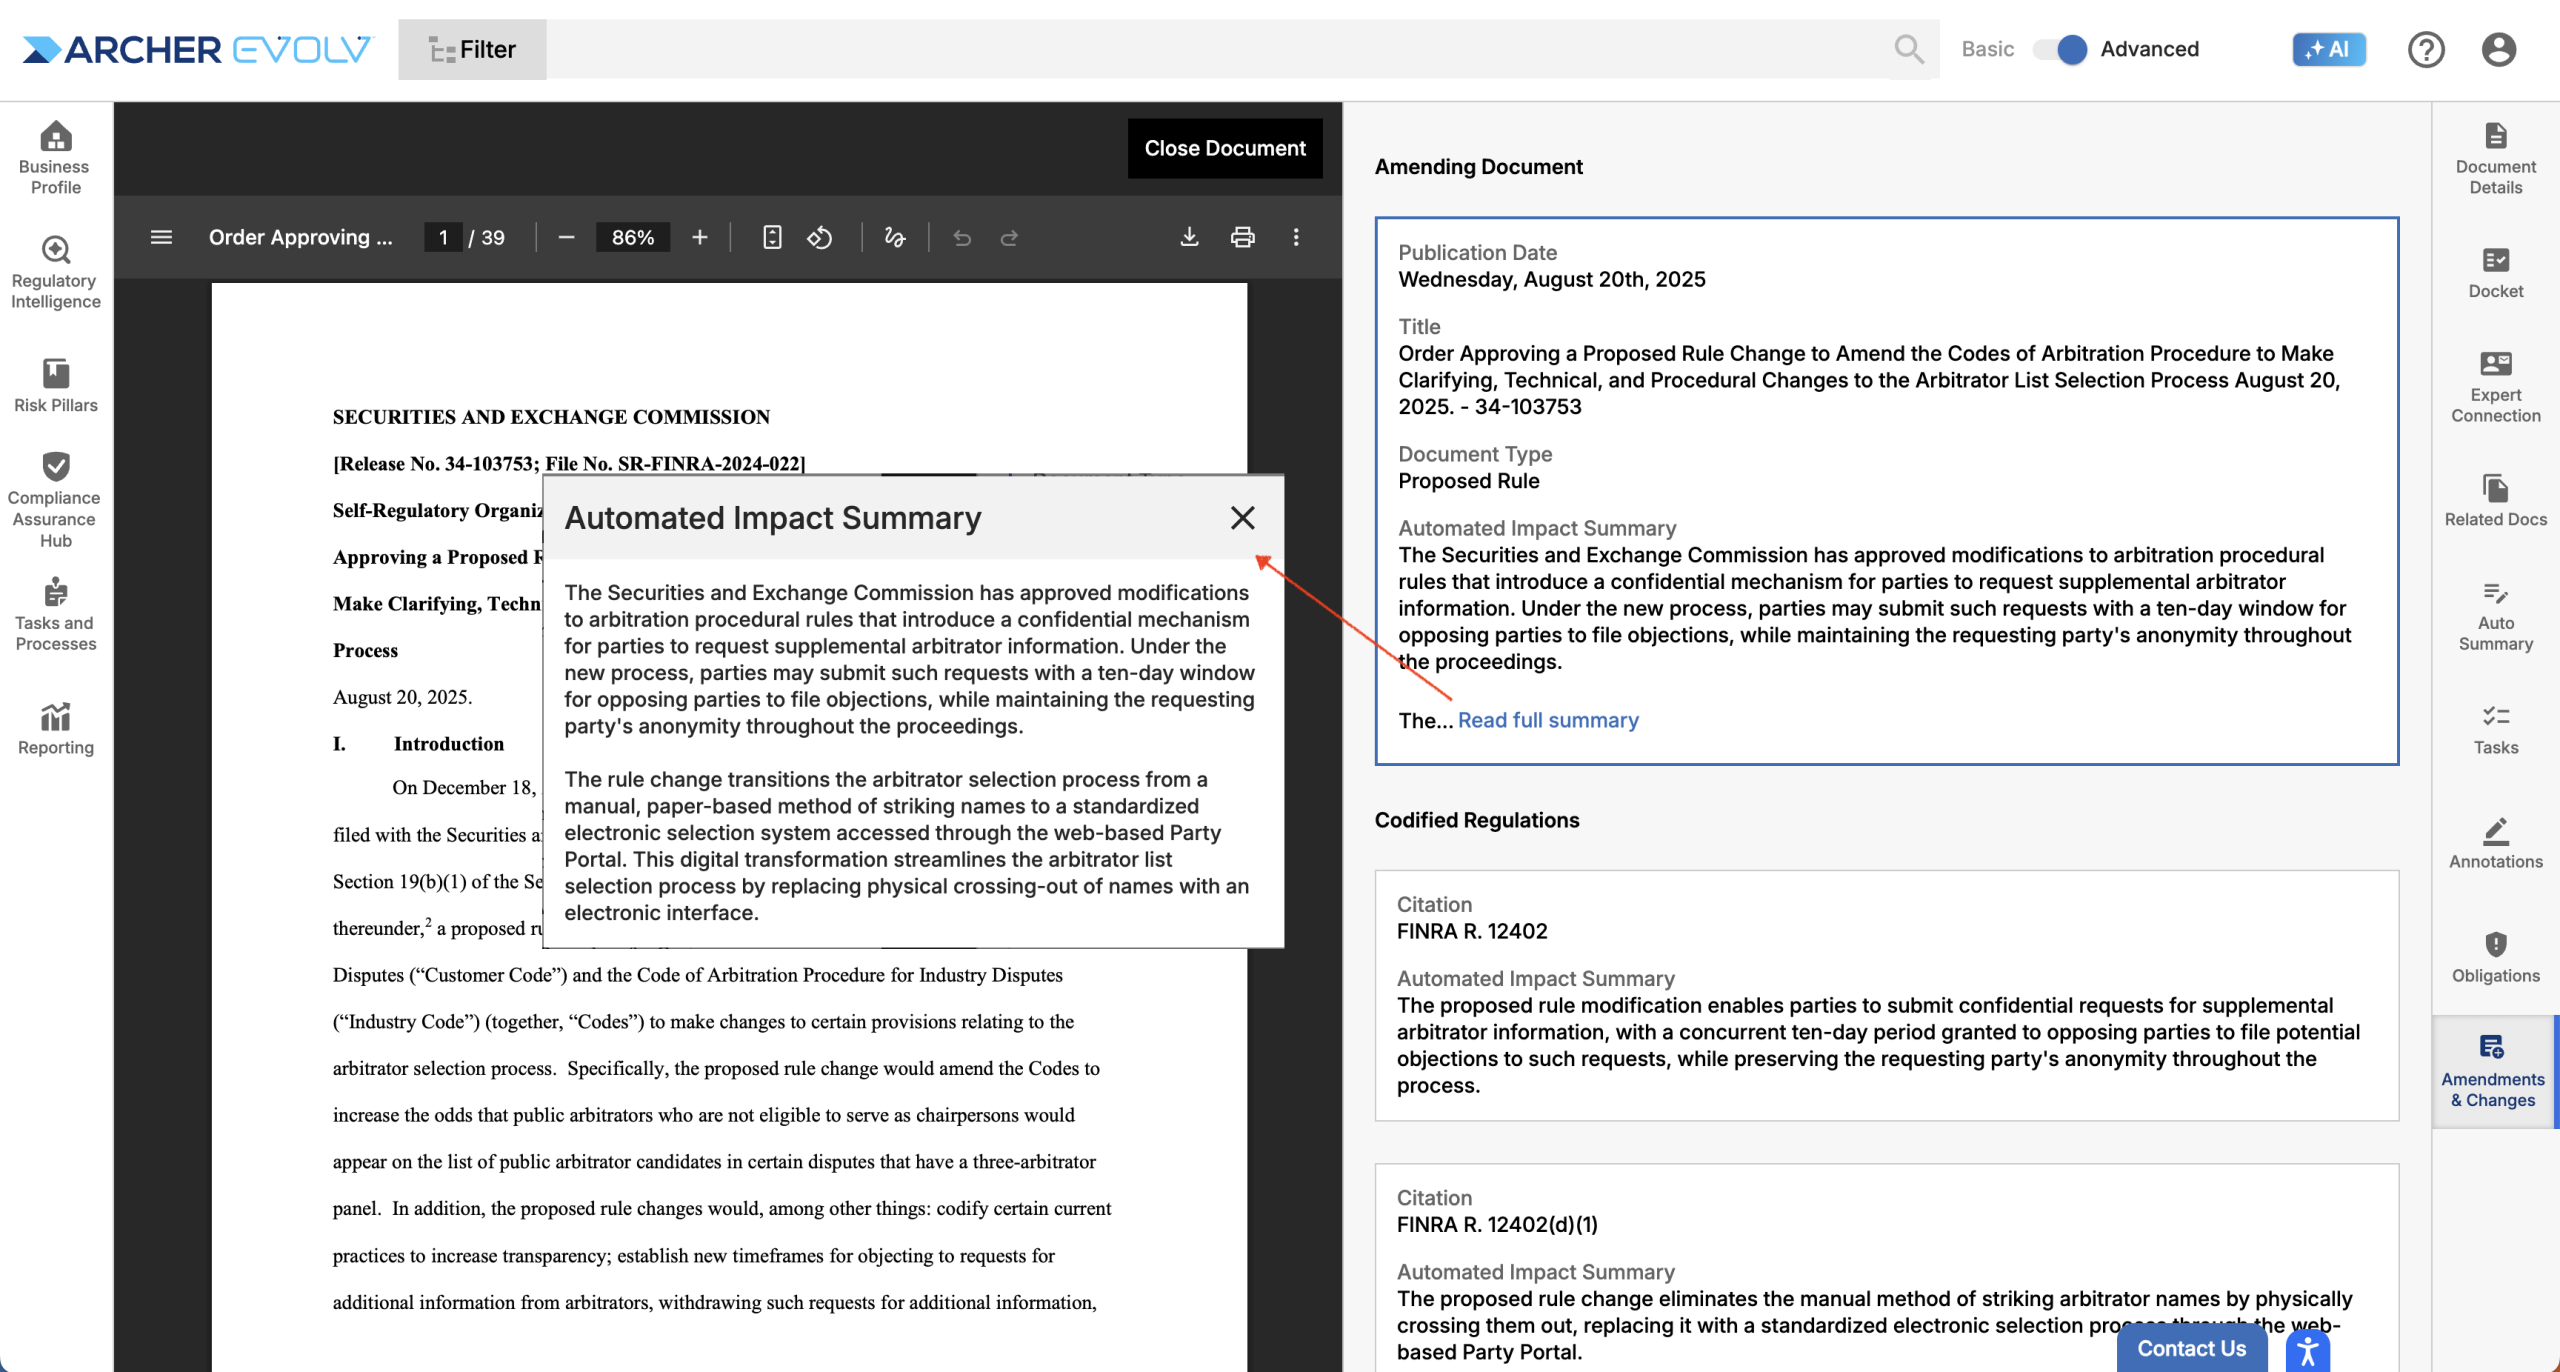This screenshot has height=1372, width=2560.
Task: Open the user account menu
Action: pyautogui.click(x=2498, y=49)
